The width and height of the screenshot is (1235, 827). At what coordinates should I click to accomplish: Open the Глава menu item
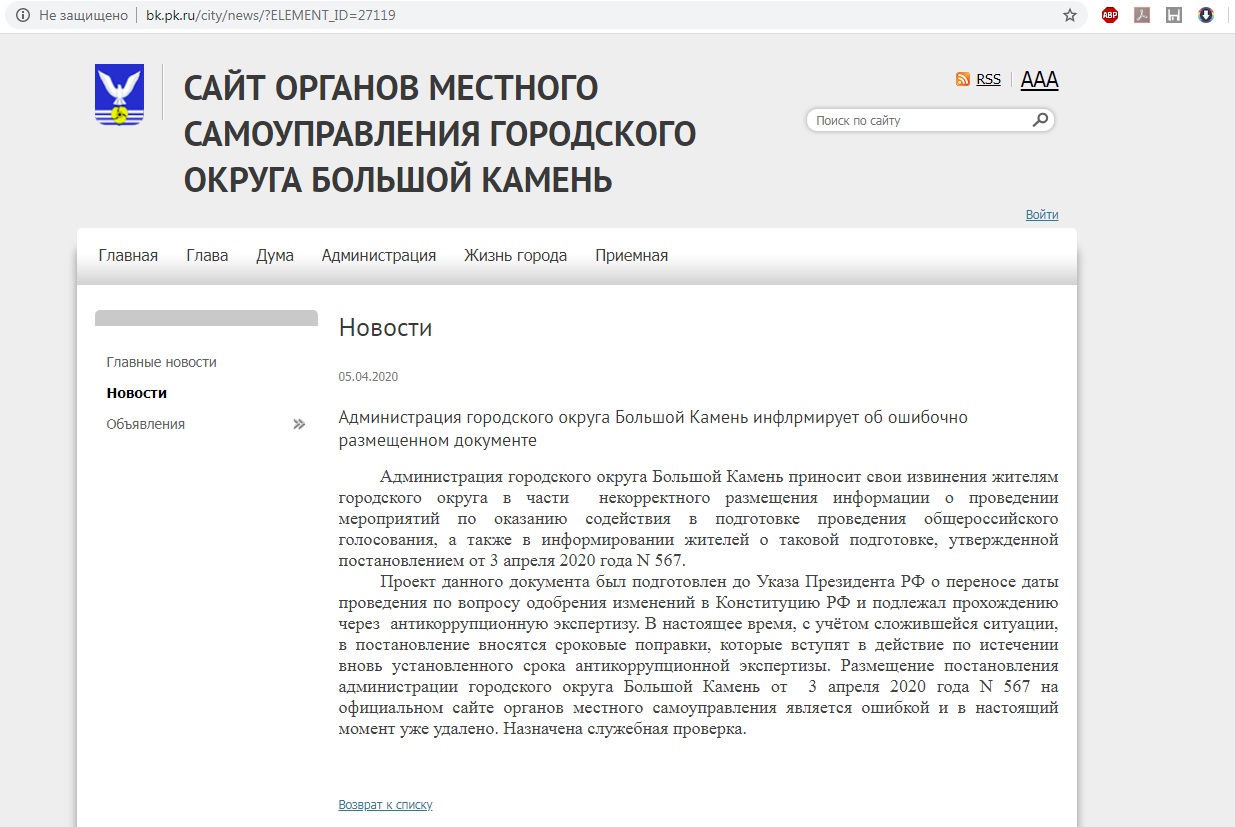pyautogui.click(x=207, y=255)
